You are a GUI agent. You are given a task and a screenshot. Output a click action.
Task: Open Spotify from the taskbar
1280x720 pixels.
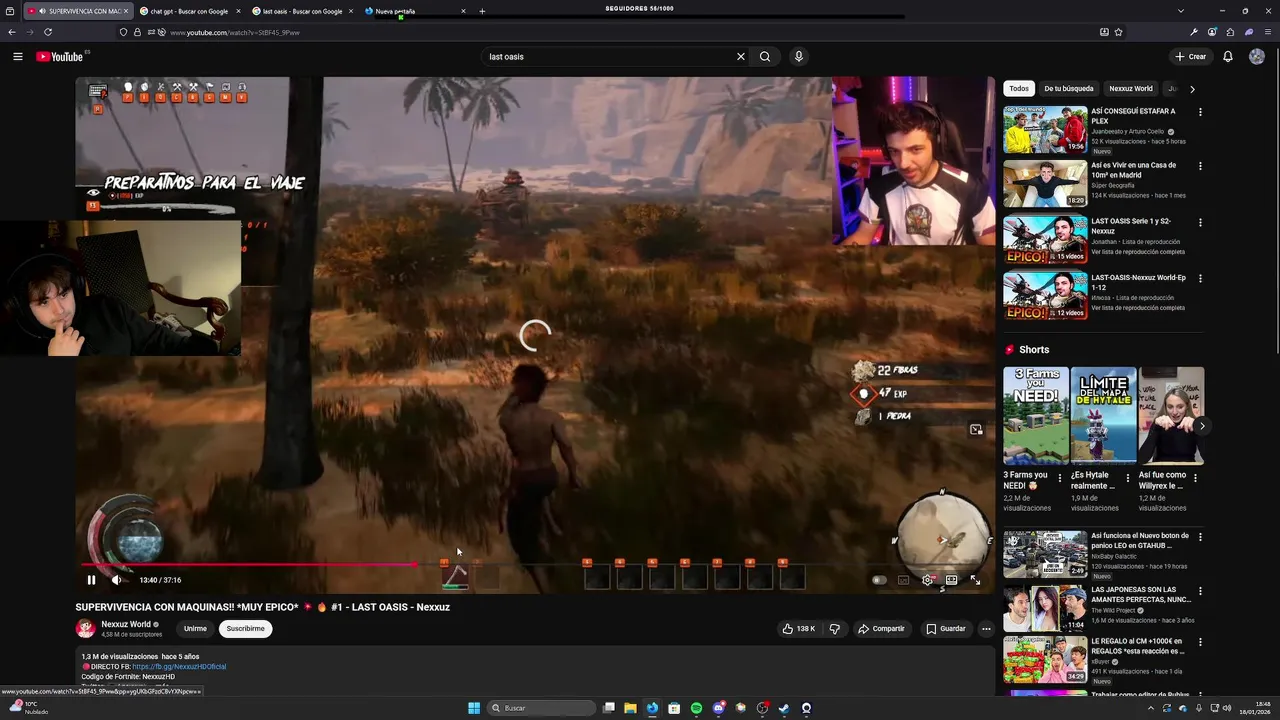696,708
